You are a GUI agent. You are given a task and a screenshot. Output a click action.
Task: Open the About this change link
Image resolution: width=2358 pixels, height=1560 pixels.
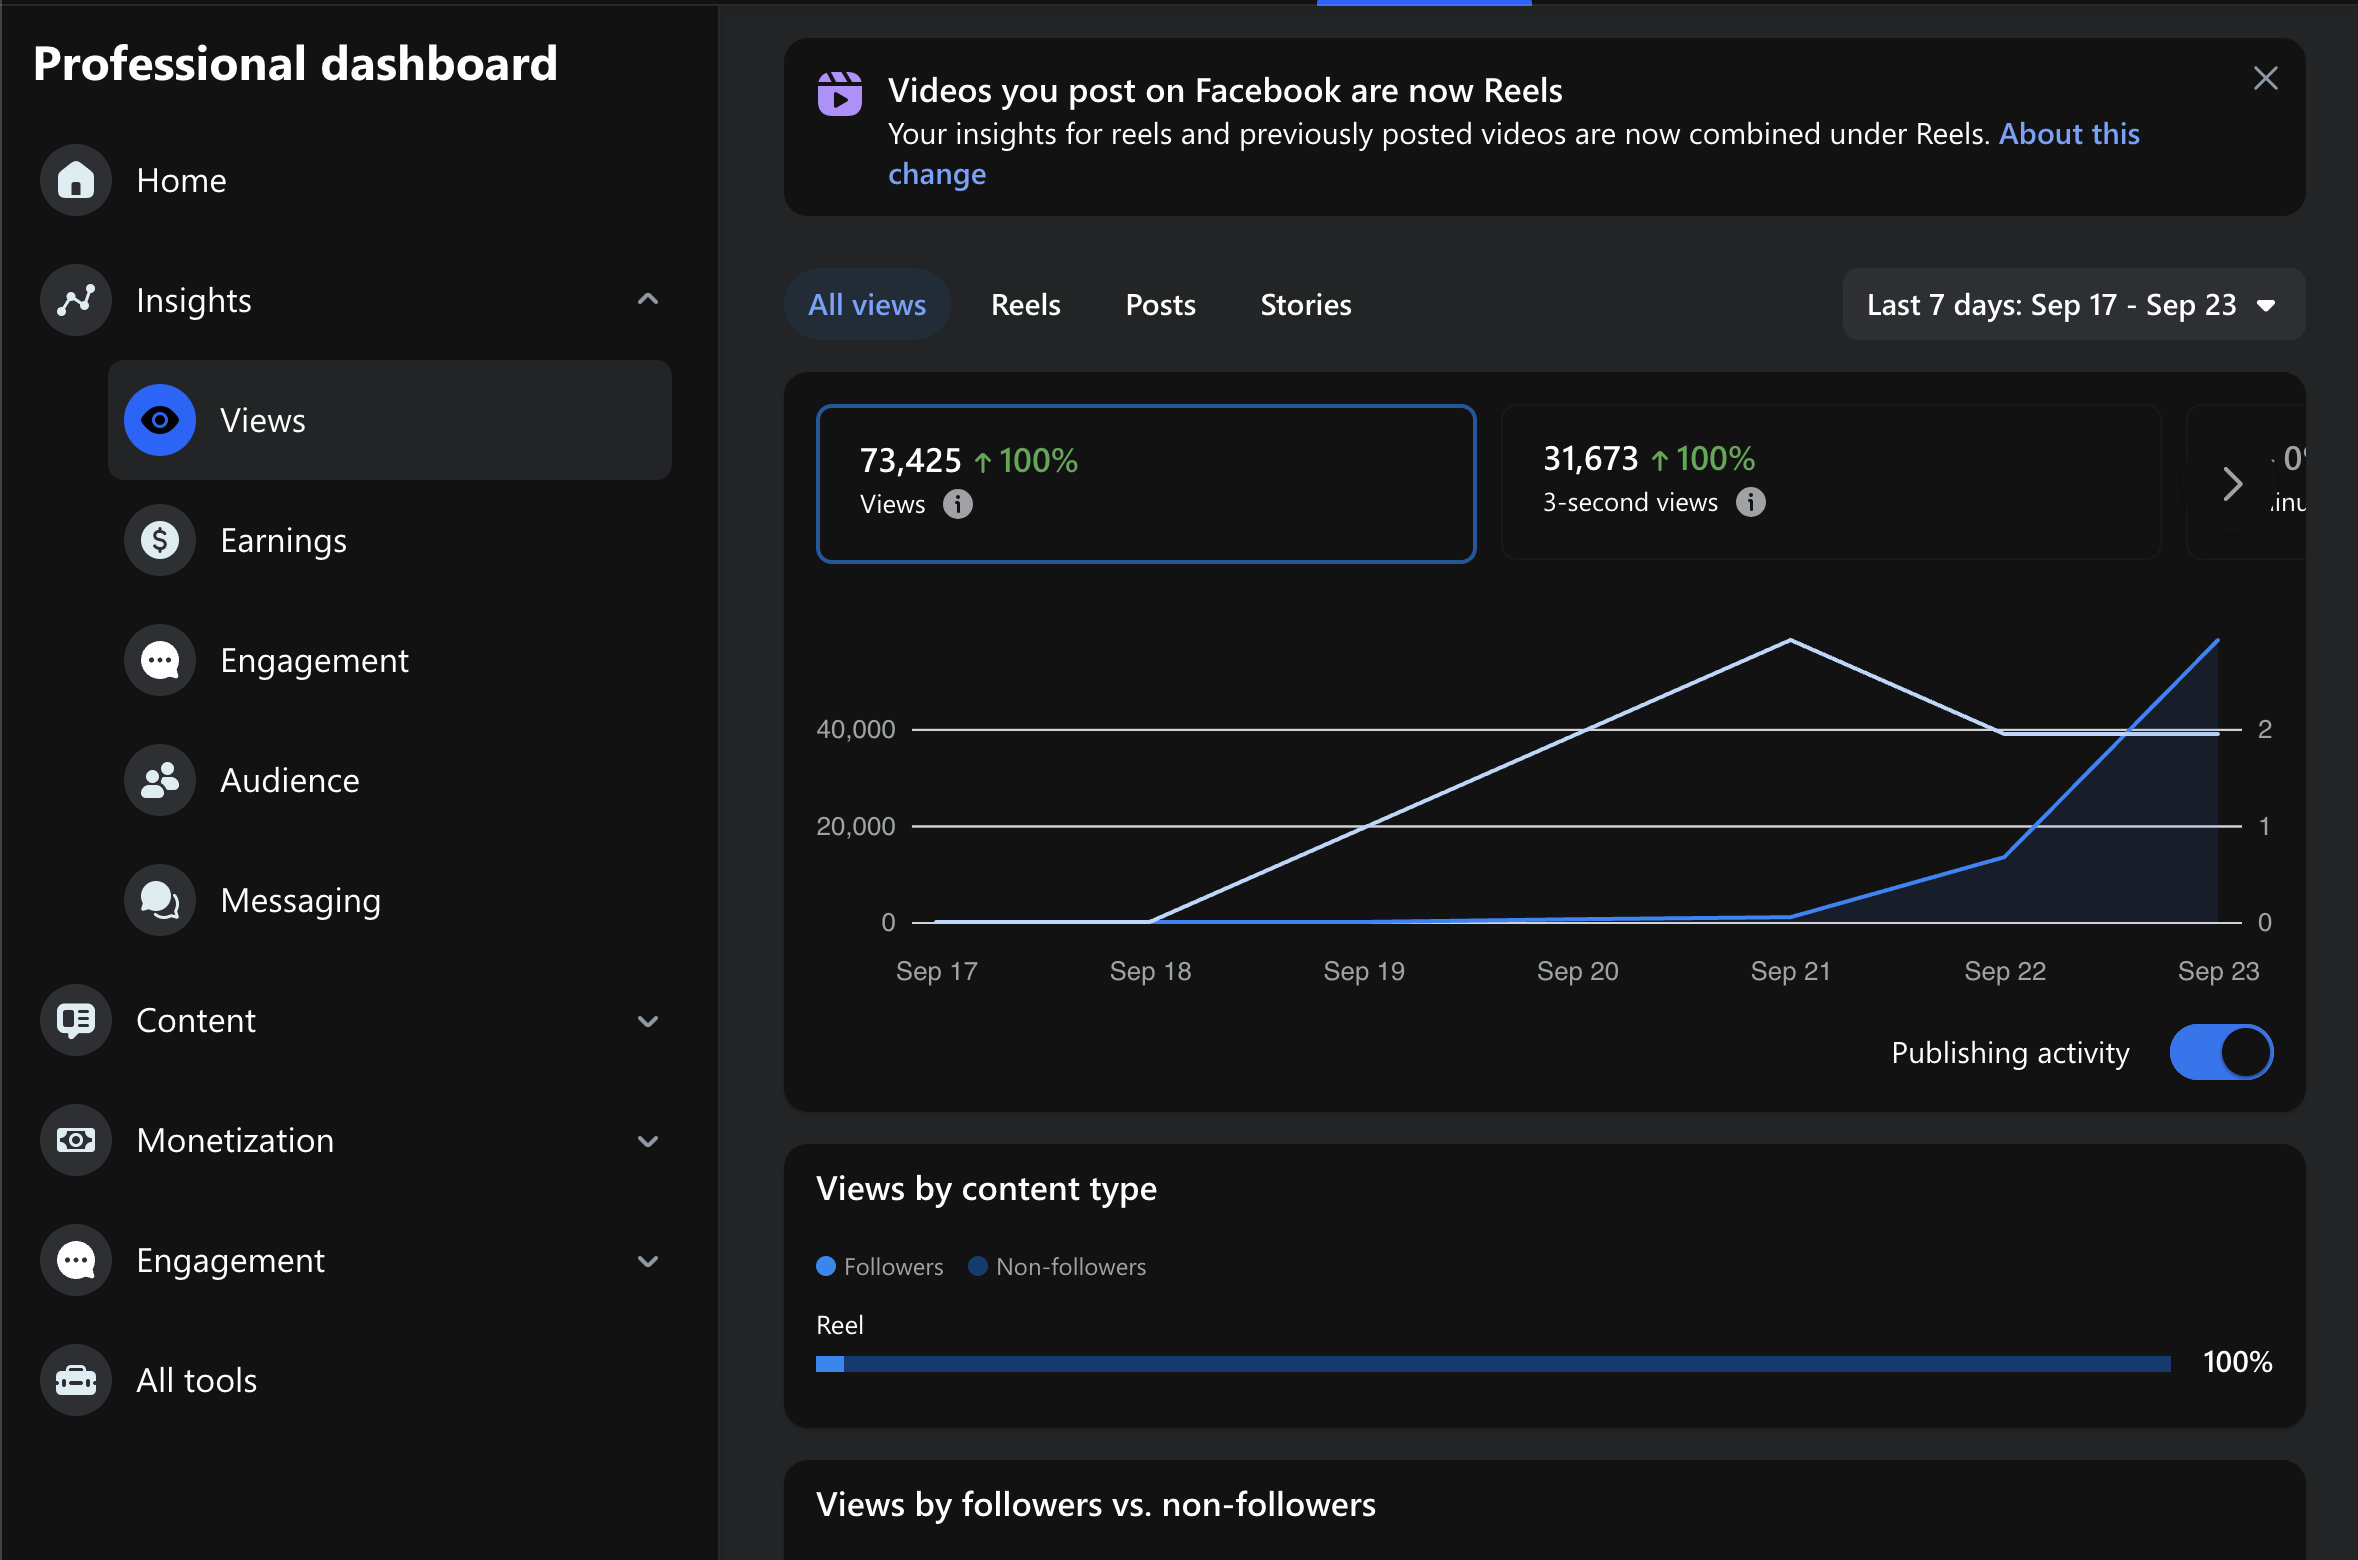[2069, 133]
